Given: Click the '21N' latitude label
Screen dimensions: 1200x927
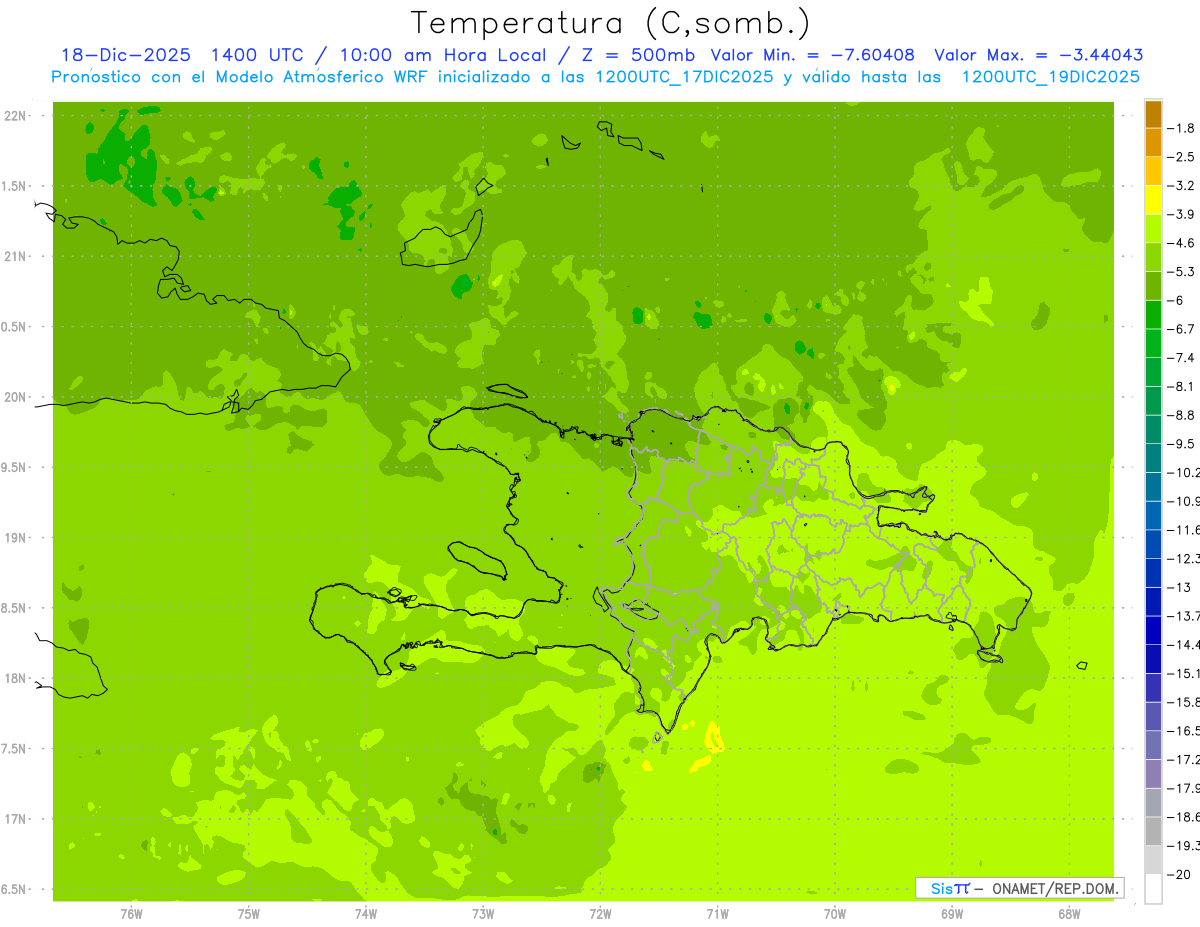Looking at the screenshot, I should (x=16, y=257).
